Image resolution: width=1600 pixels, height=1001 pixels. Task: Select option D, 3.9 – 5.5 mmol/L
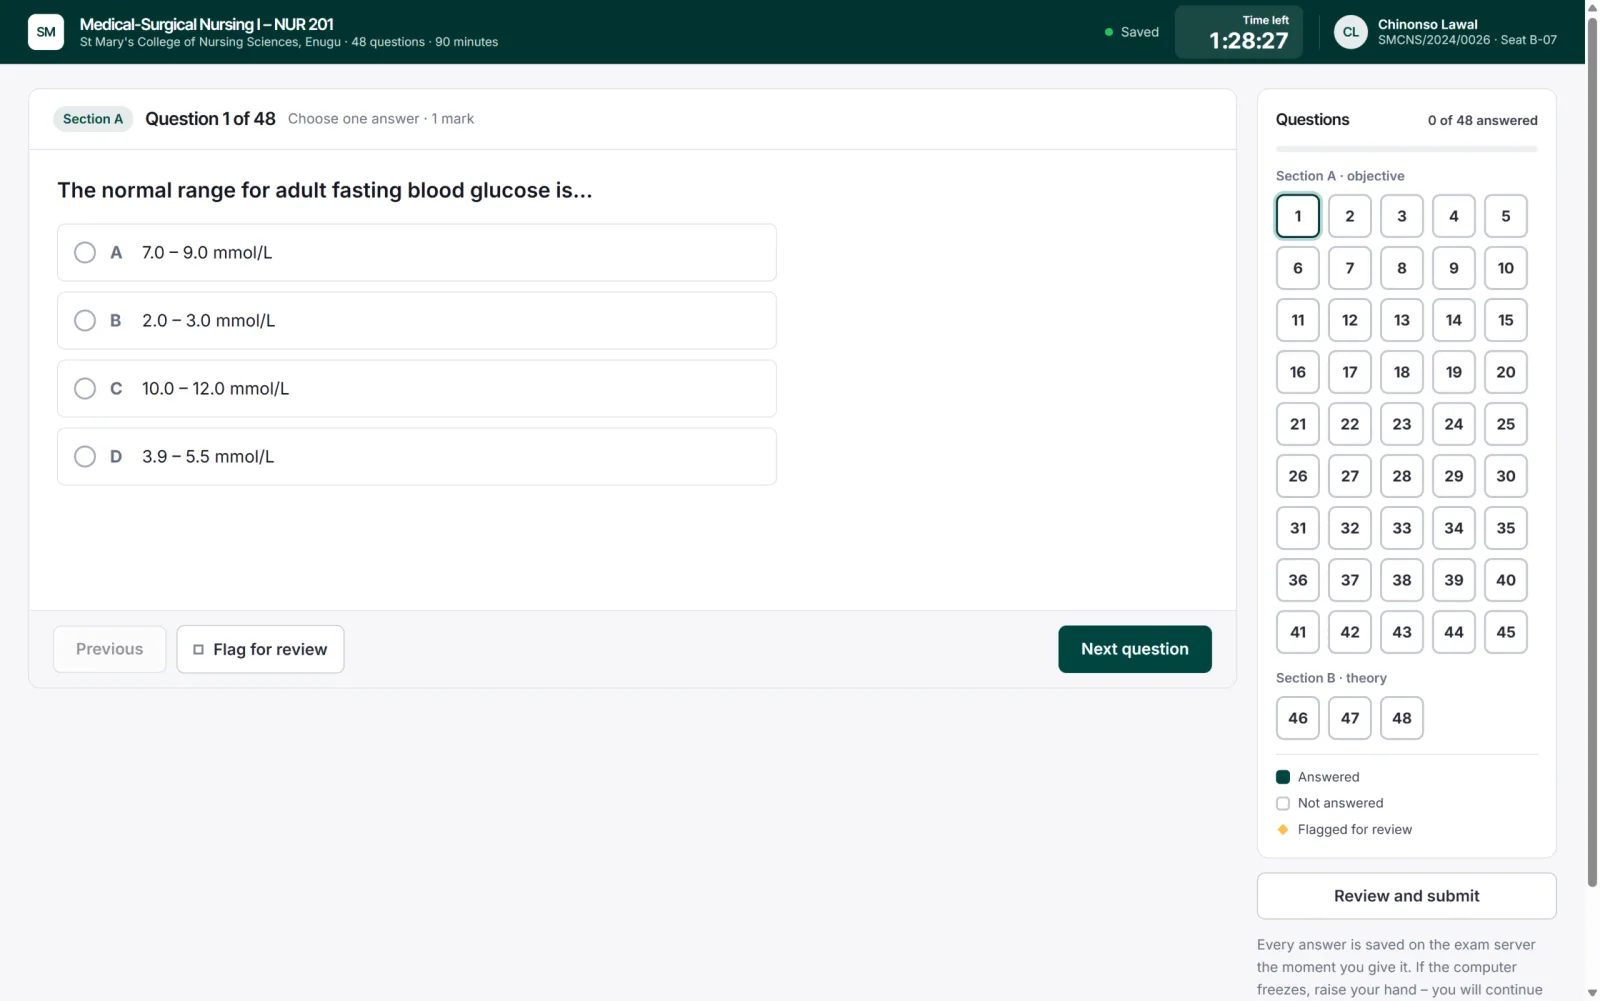point(417,457)
